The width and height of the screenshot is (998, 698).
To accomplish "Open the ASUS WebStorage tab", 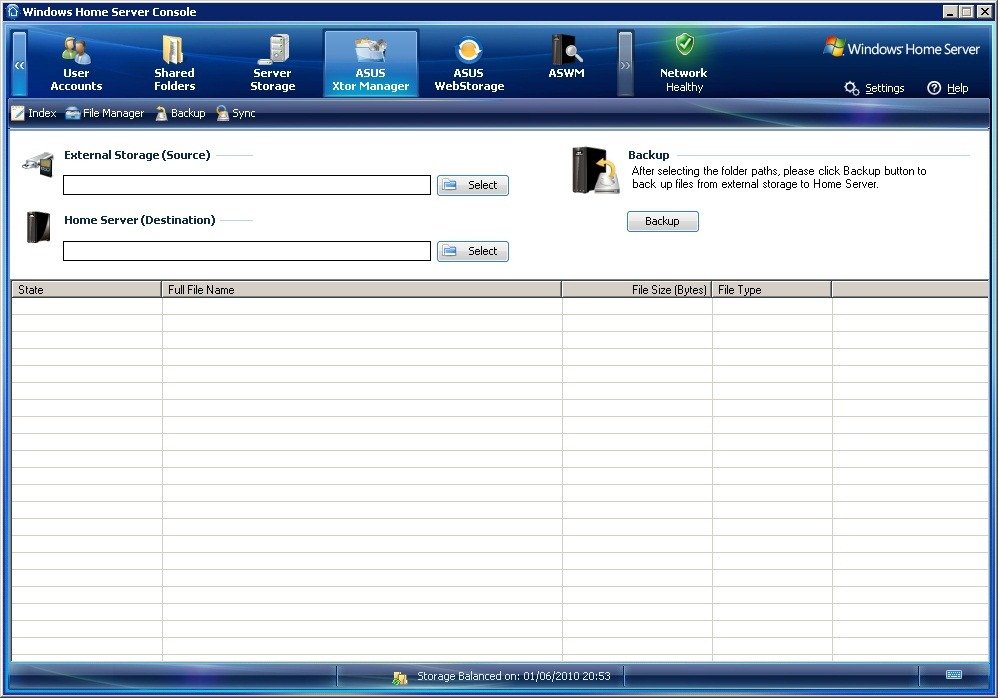I will click(x=469, y=64).
